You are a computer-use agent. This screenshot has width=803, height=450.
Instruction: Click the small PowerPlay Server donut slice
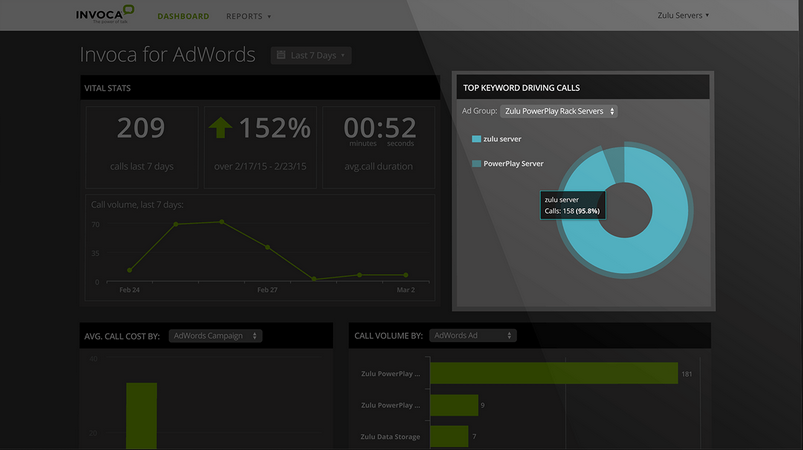point(616,164)
